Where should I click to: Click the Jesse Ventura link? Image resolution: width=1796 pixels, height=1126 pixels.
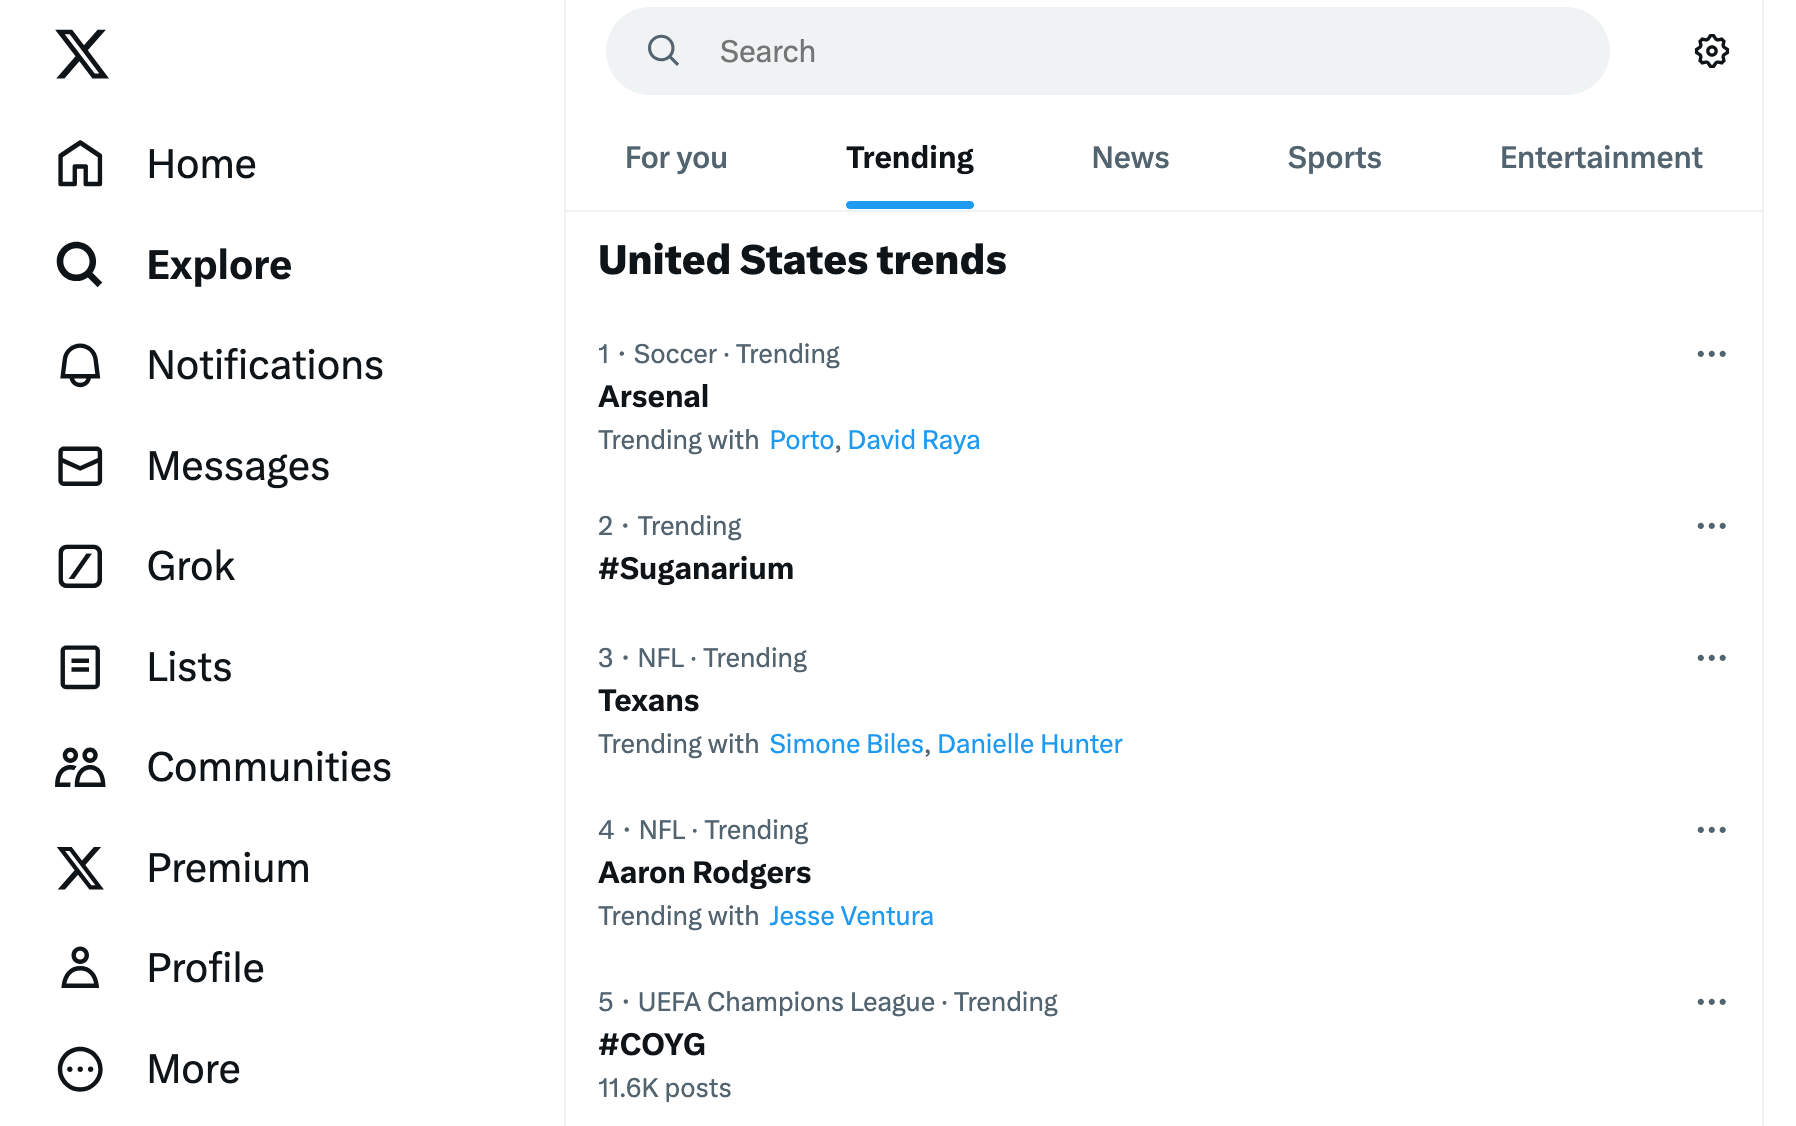851,915
